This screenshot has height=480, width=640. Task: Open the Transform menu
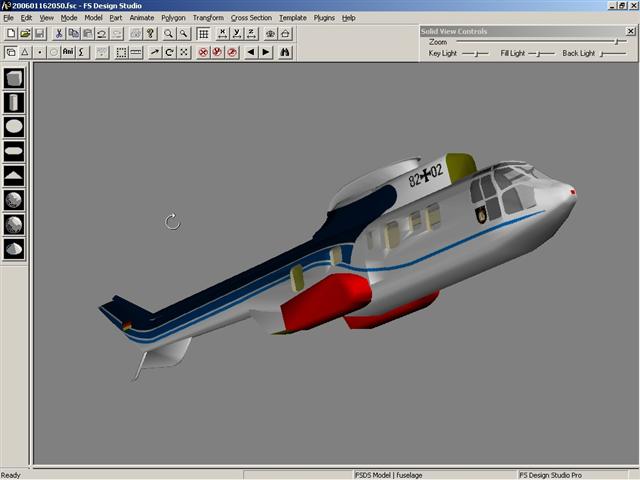point(208,18)
